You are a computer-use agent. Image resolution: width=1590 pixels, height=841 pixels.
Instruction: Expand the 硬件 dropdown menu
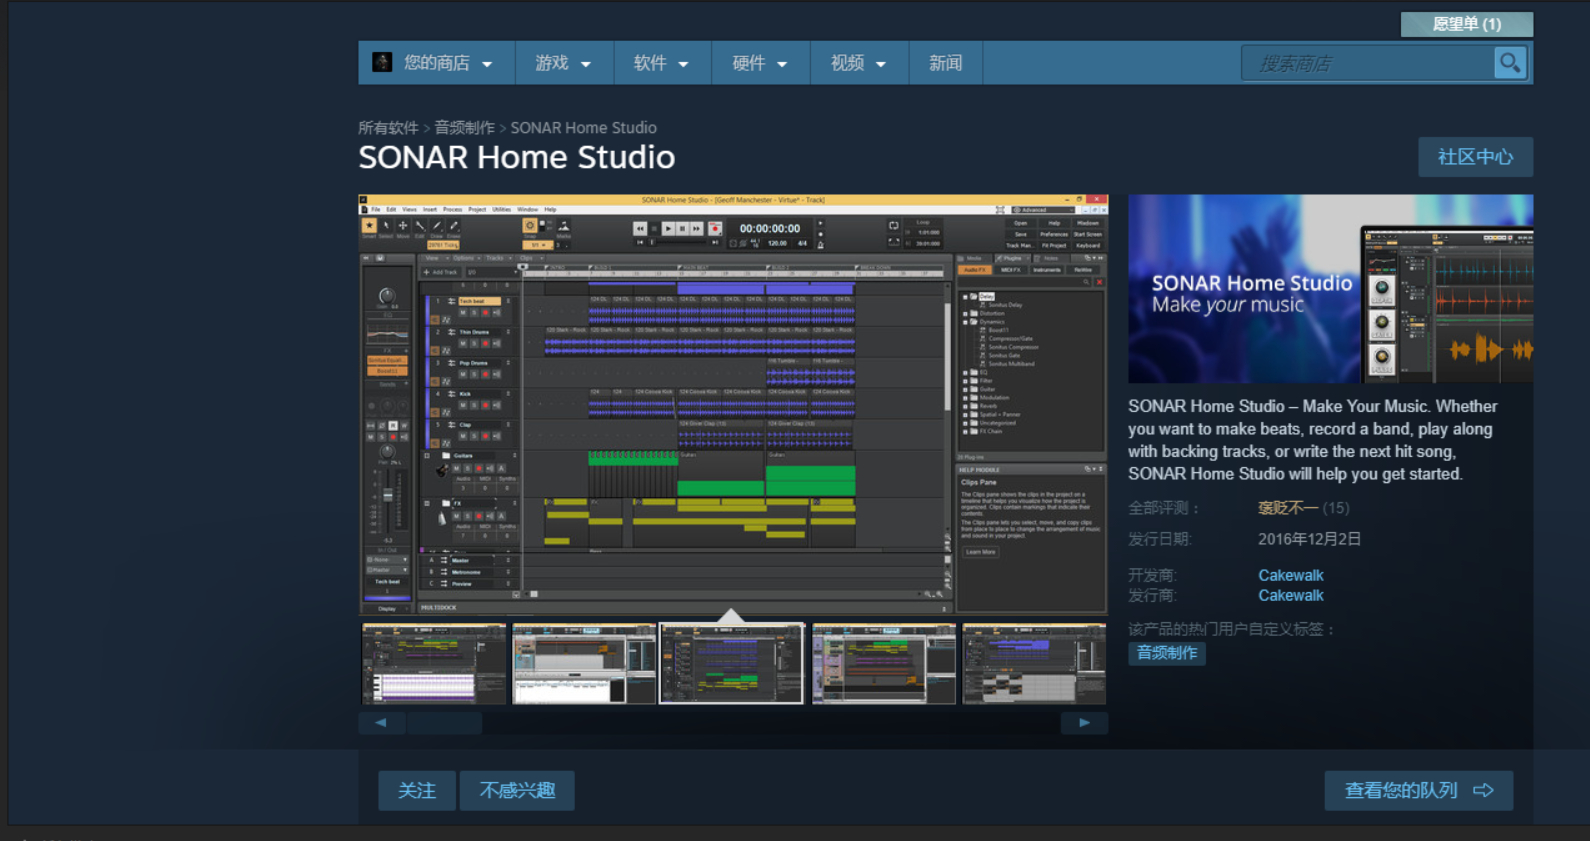pos(761,63)
